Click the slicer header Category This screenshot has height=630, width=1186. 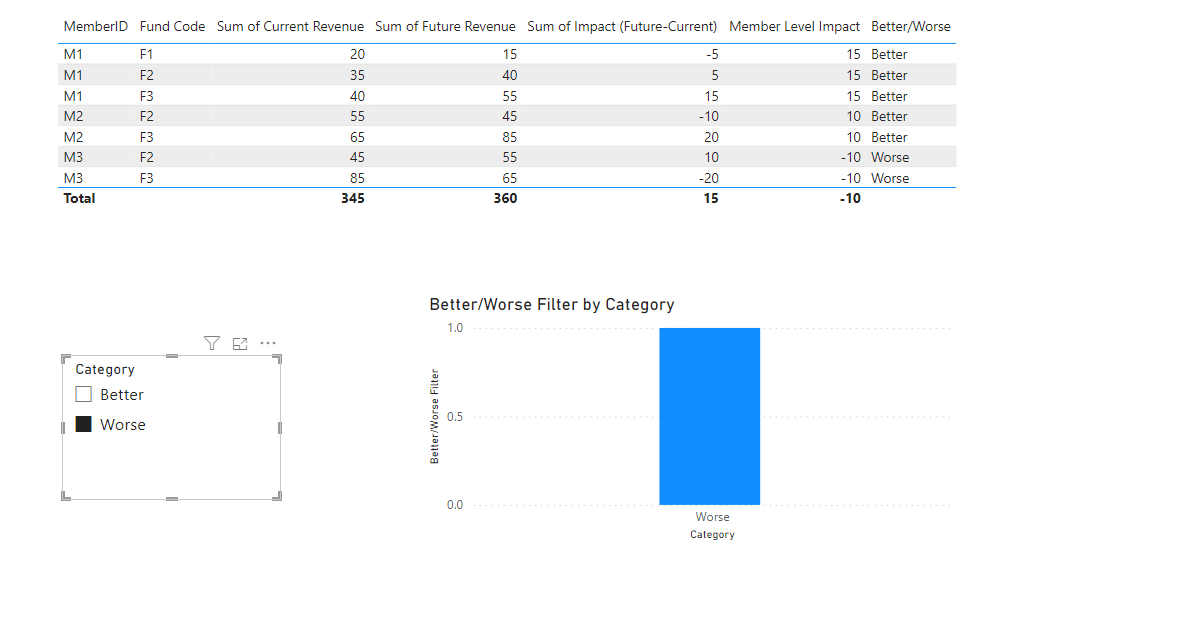click(105, 369)
